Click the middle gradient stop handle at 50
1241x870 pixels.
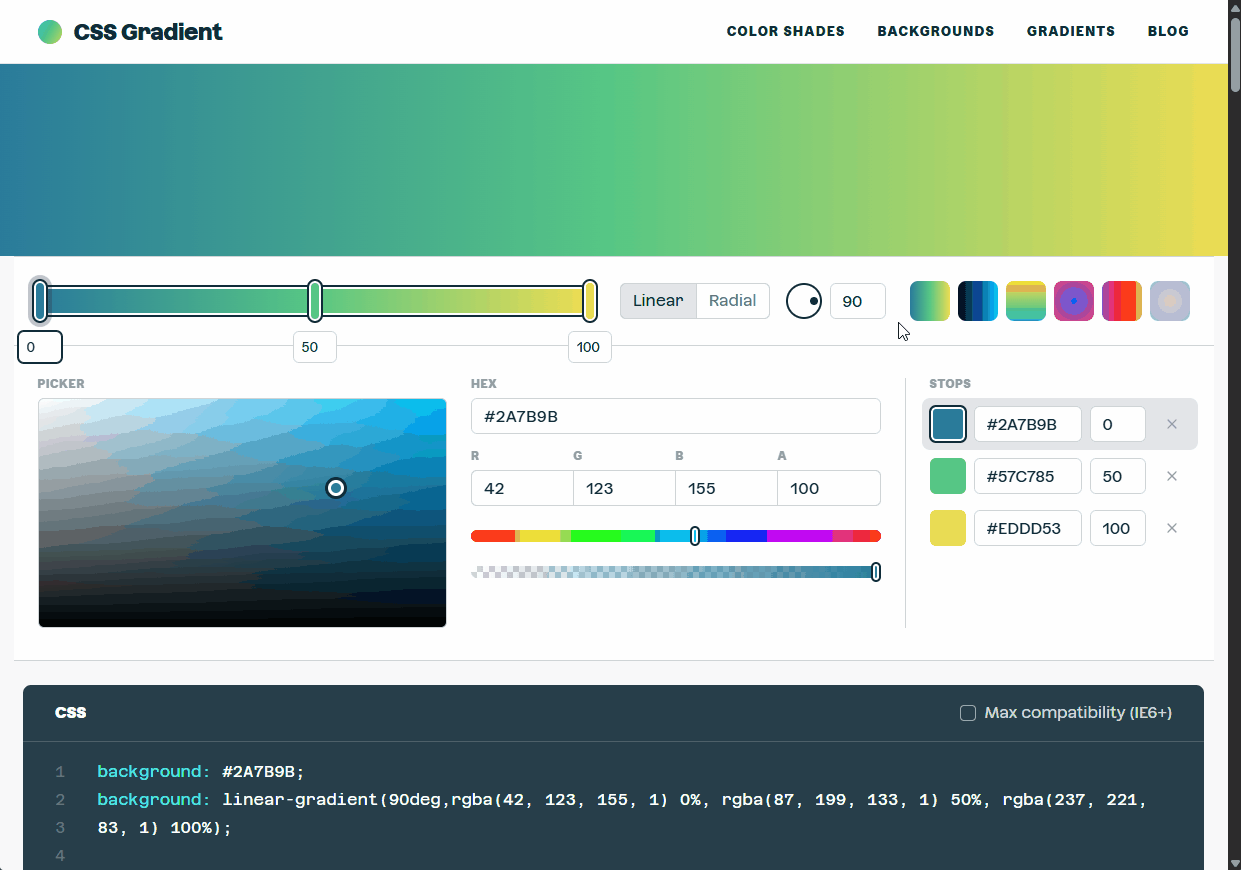click(315, 301)
